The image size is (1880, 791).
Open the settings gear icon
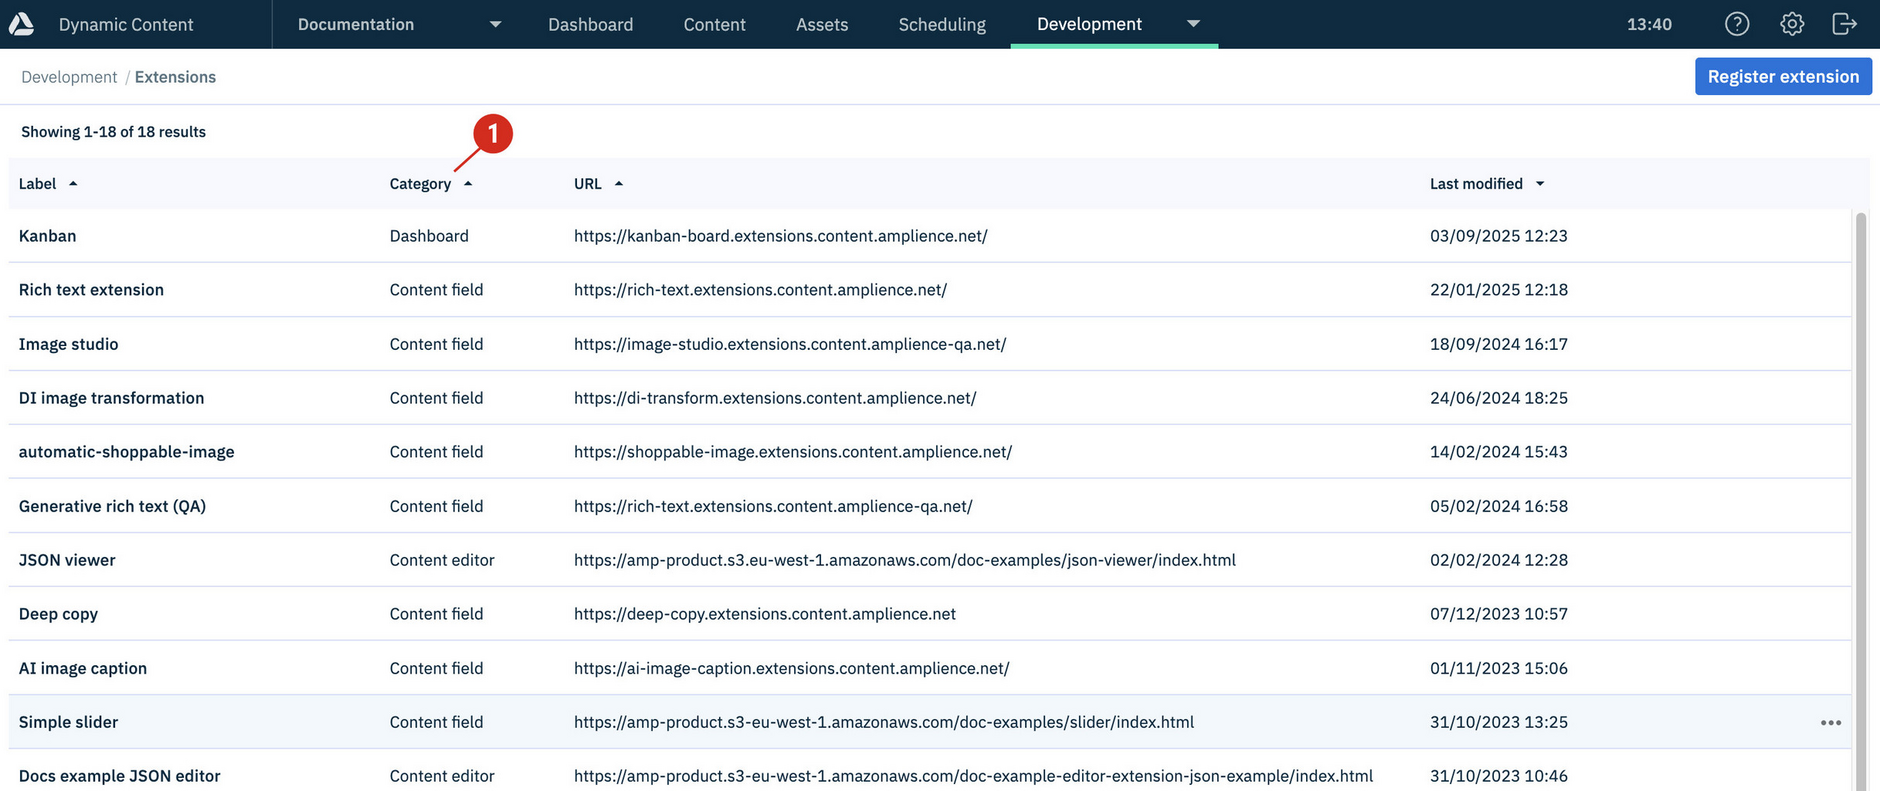coord(1792,24)
